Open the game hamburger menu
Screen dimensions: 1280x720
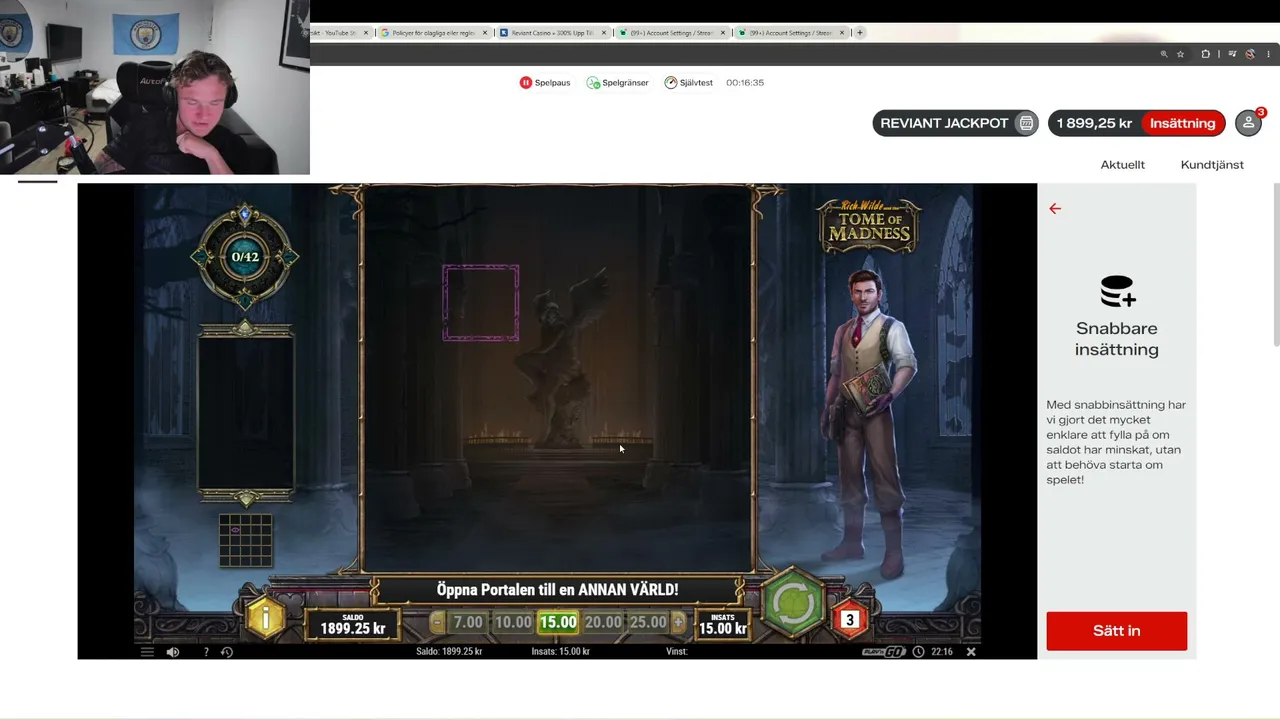pyautogui.click(x=147, y=652)
